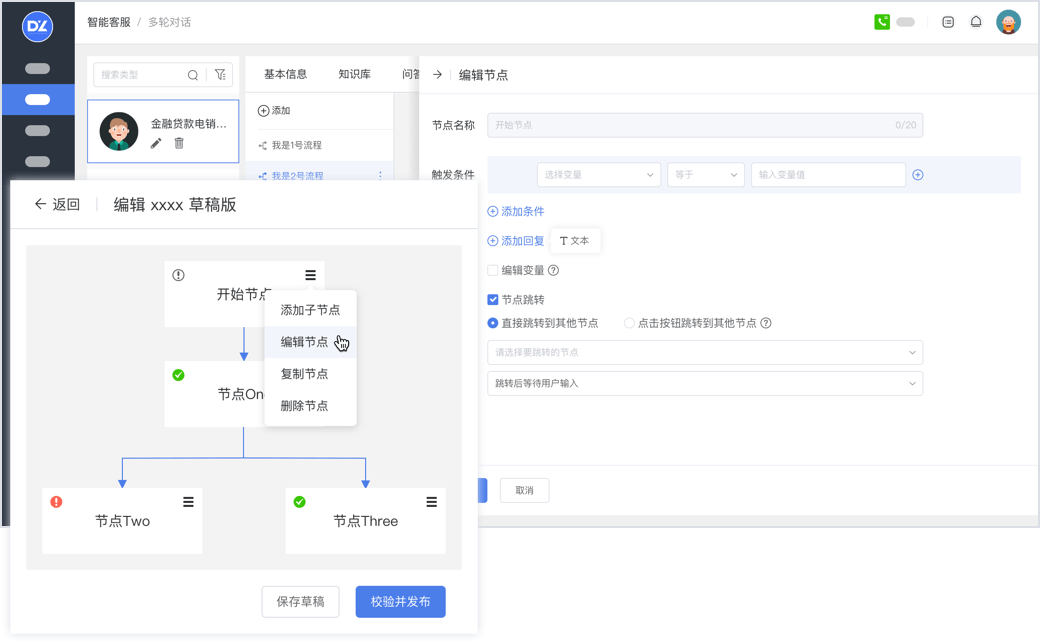Click the 保存草稿 button
Image resolution: width=1040 pixels, height=644 pixels.
pos(300,601)
